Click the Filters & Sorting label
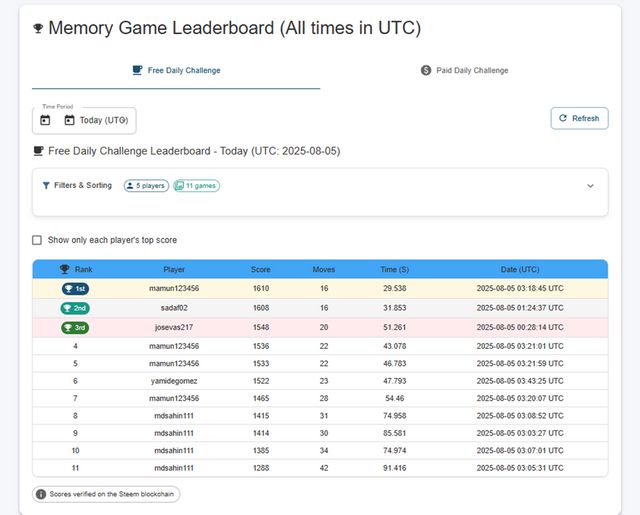 (83, 185)
